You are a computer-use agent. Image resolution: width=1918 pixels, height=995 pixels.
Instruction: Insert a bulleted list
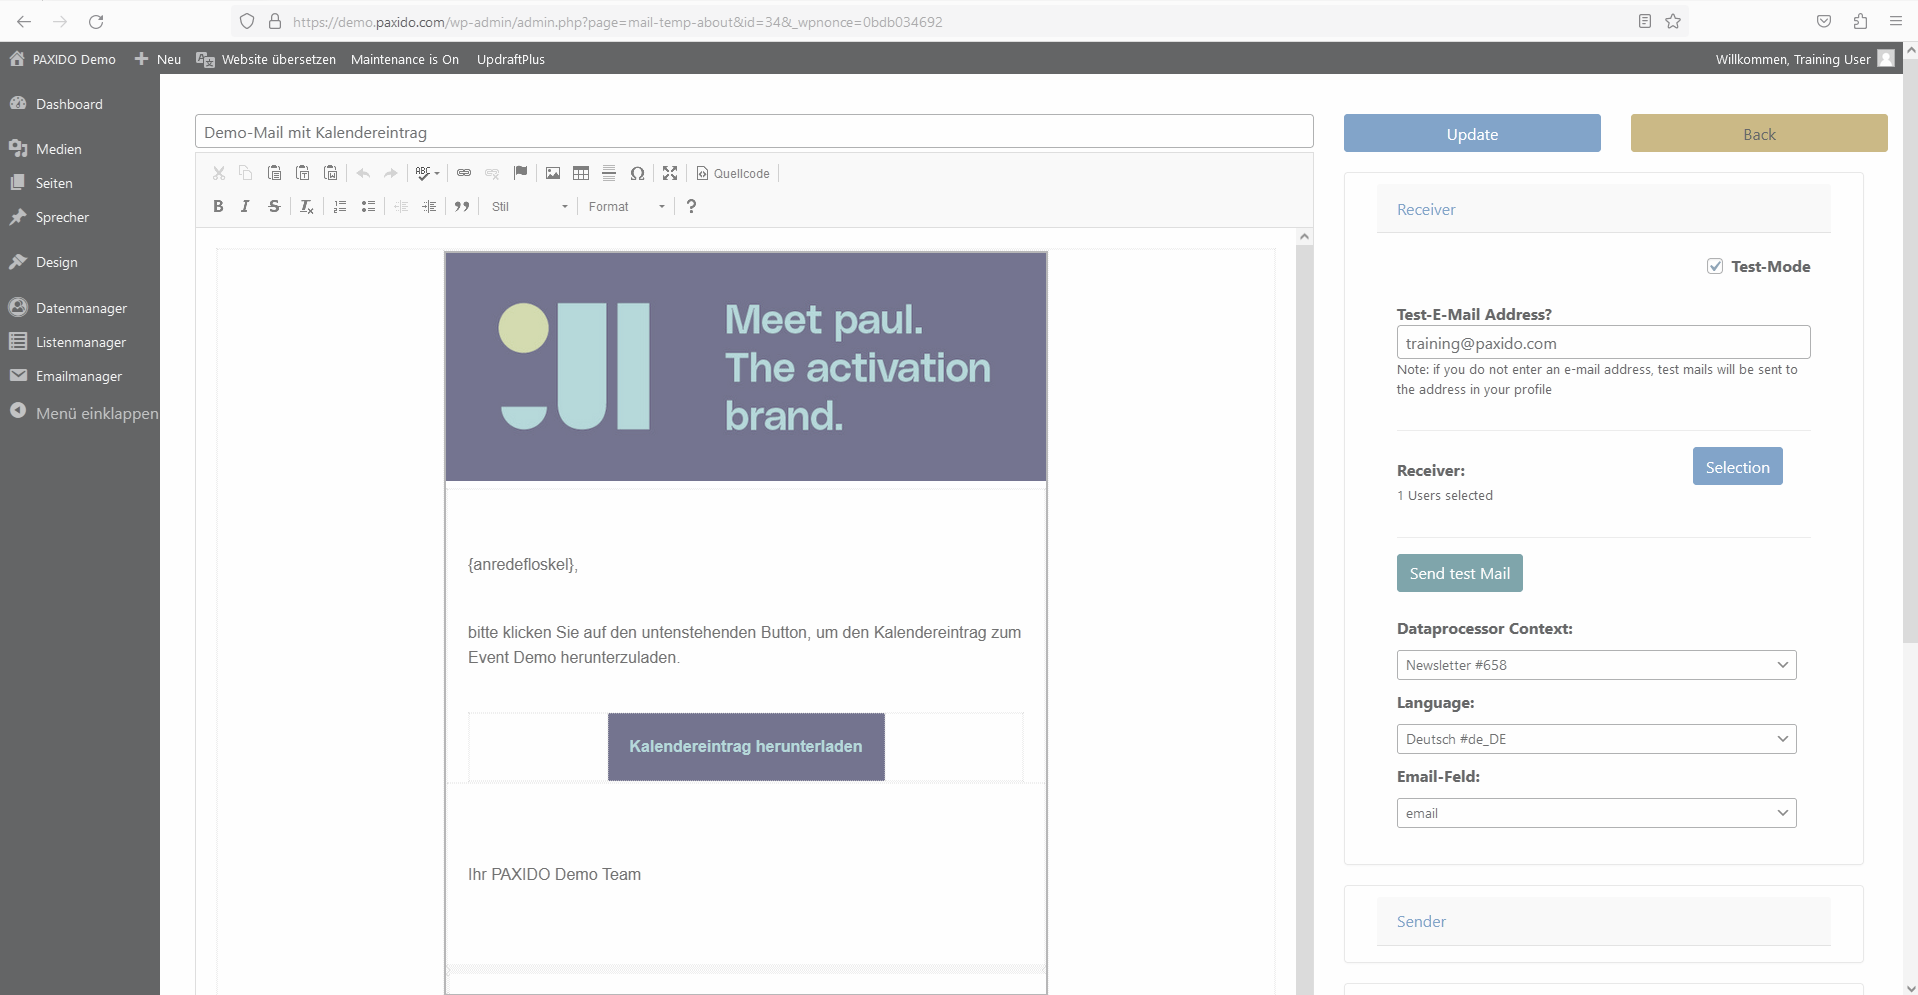(x=368, y=206)
